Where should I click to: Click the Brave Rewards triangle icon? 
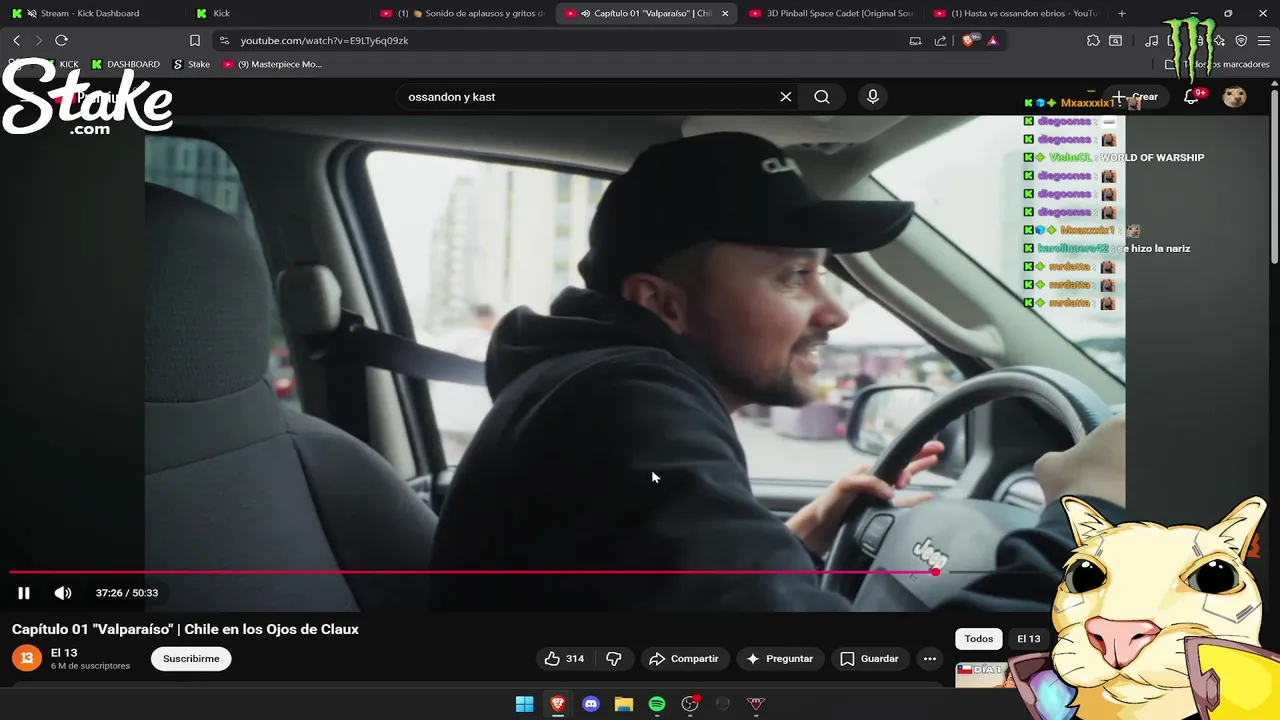pos(992,40)
